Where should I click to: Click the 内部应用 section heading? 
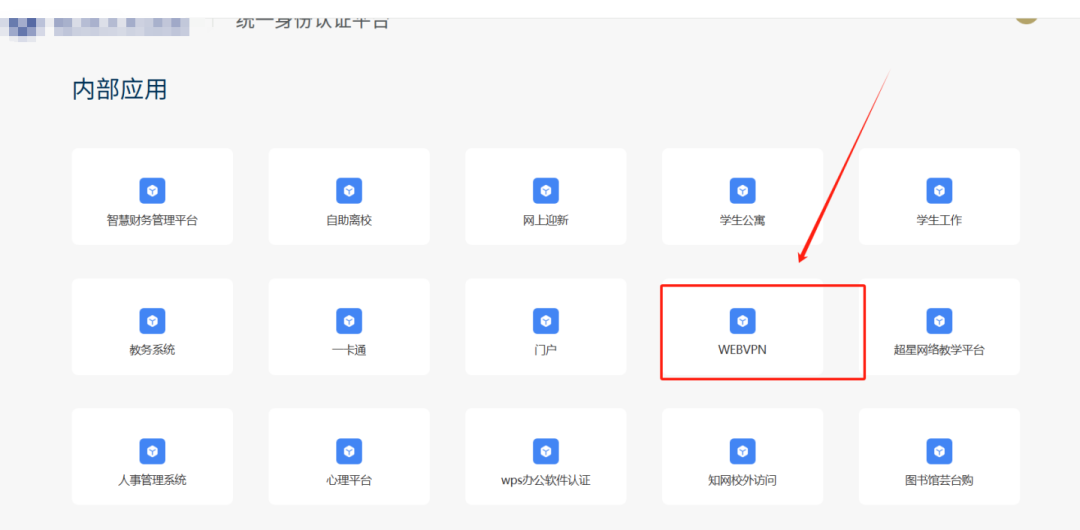click(120, 90)
